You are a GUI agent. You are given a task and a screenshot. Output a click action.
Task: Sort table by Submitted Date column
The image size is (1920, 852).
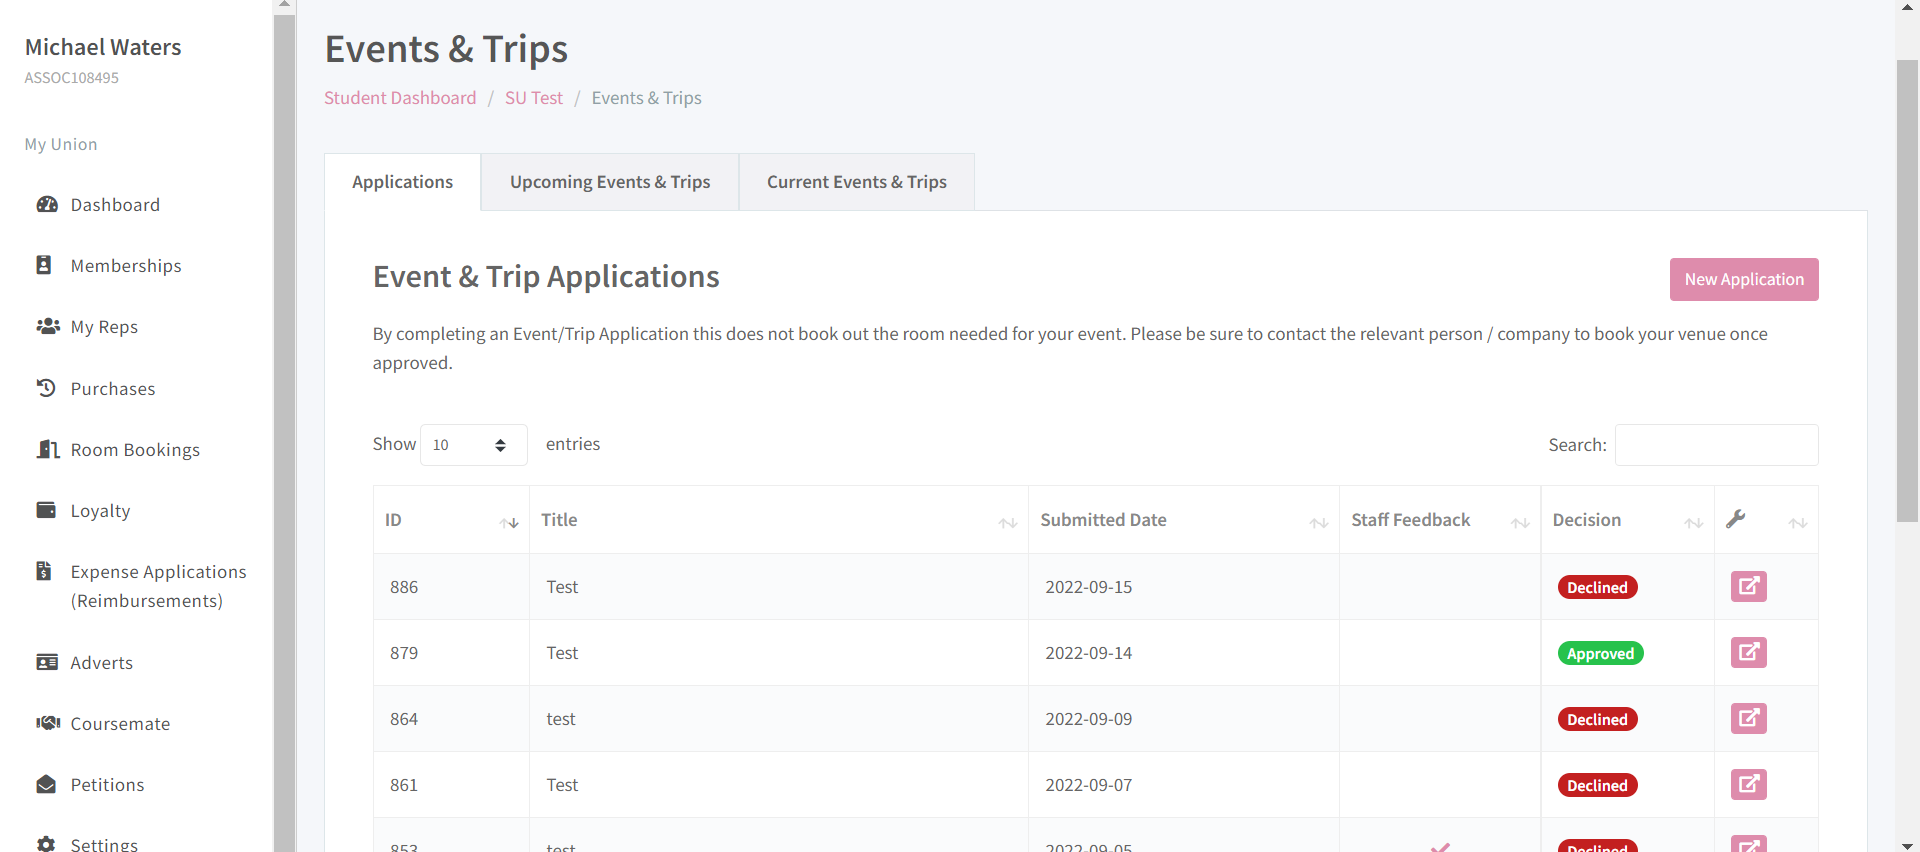pyautogui.click(x=1318, y=522)
